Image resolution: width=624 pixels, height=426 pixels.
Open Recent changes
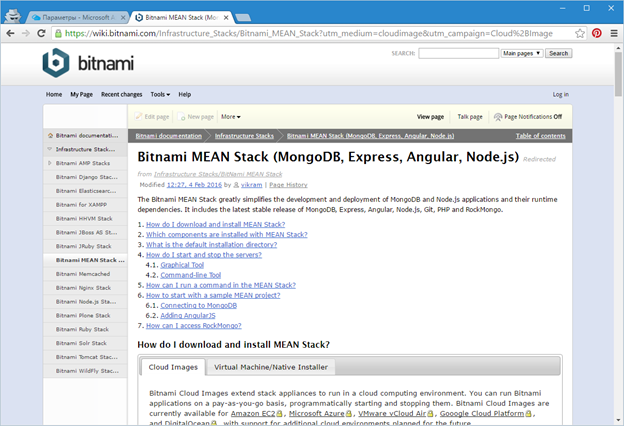121,94
